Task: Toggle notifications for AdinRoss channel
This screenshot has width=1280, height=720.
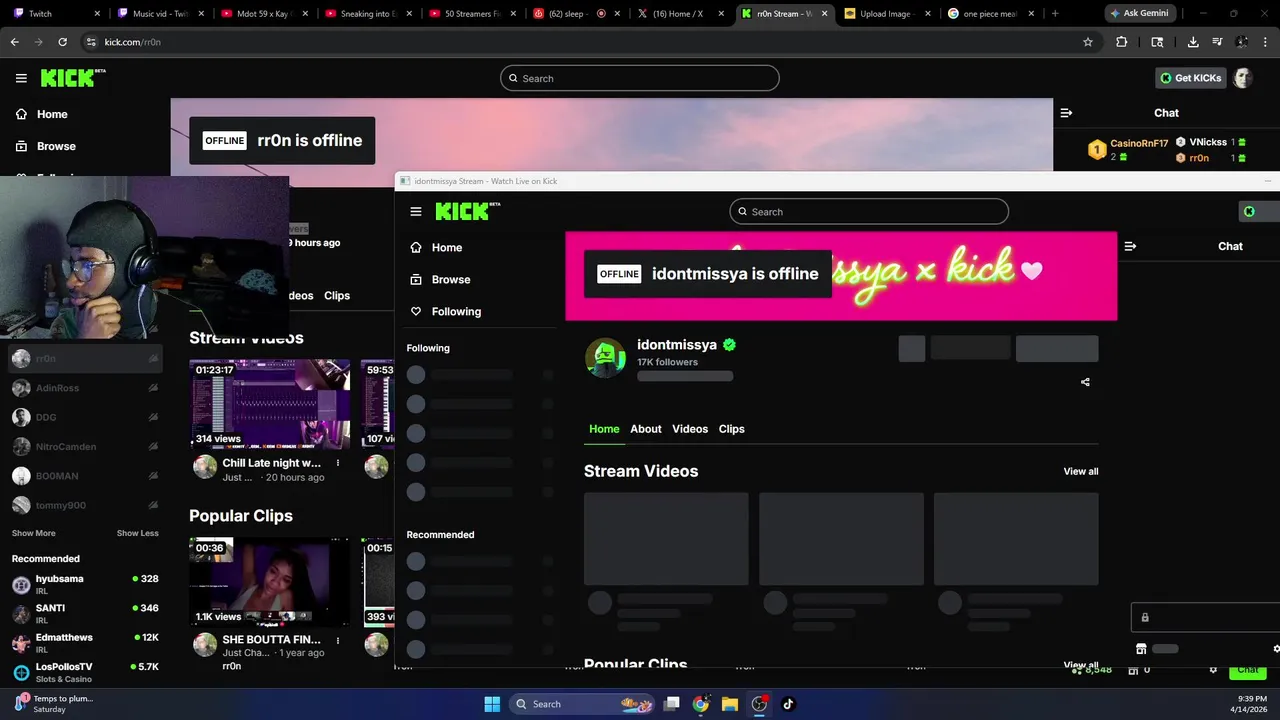Action: 153,388
